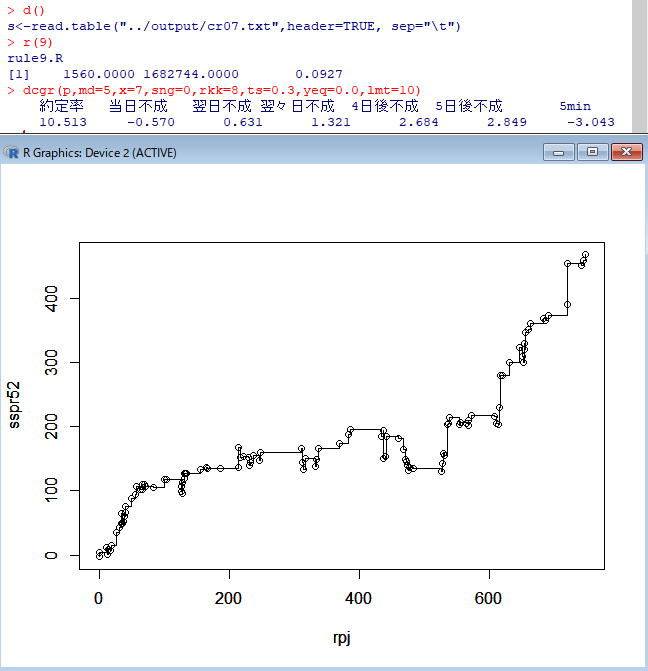Click the value 10.513
Viewport: 648px width, 671px height.
tap(63, 122)
